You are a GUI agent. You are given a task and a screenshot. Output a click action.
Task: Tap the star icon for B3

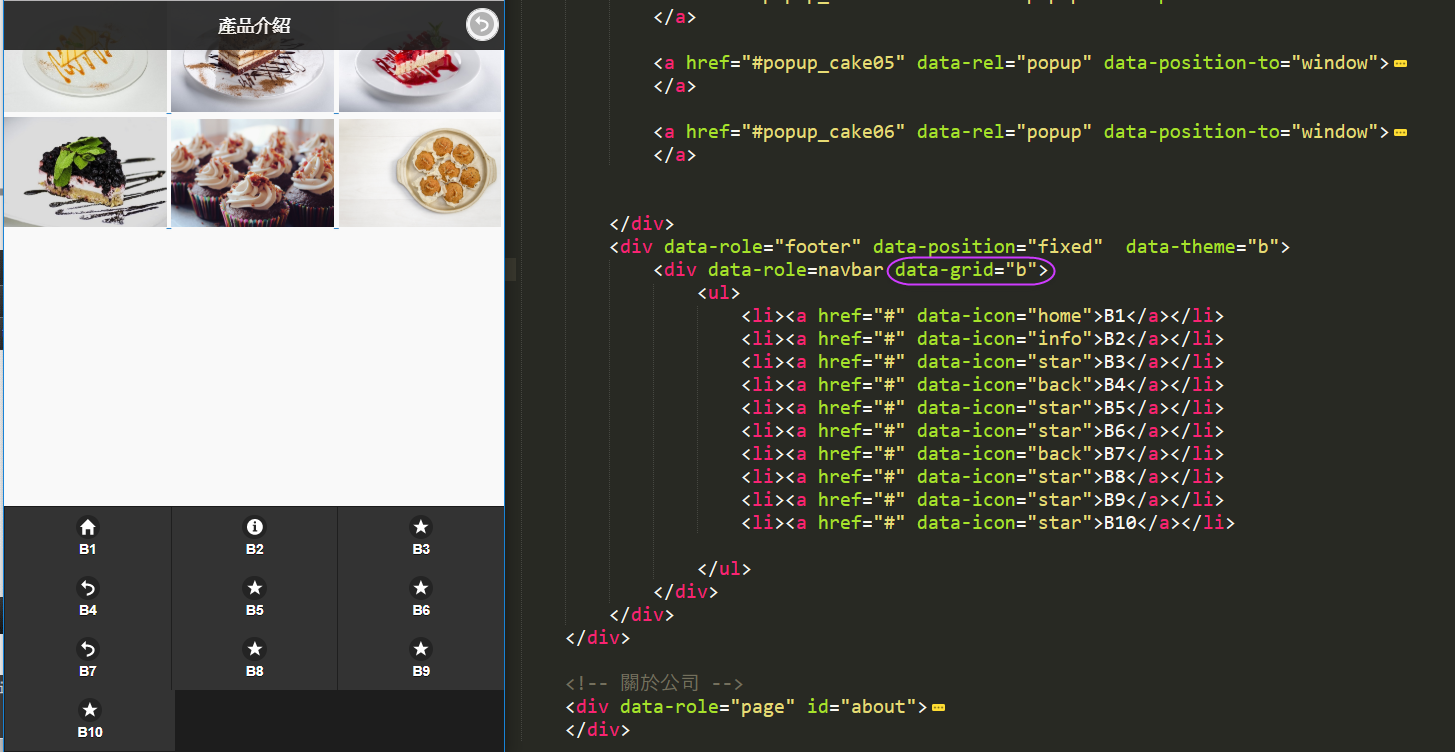click(421, 527)
